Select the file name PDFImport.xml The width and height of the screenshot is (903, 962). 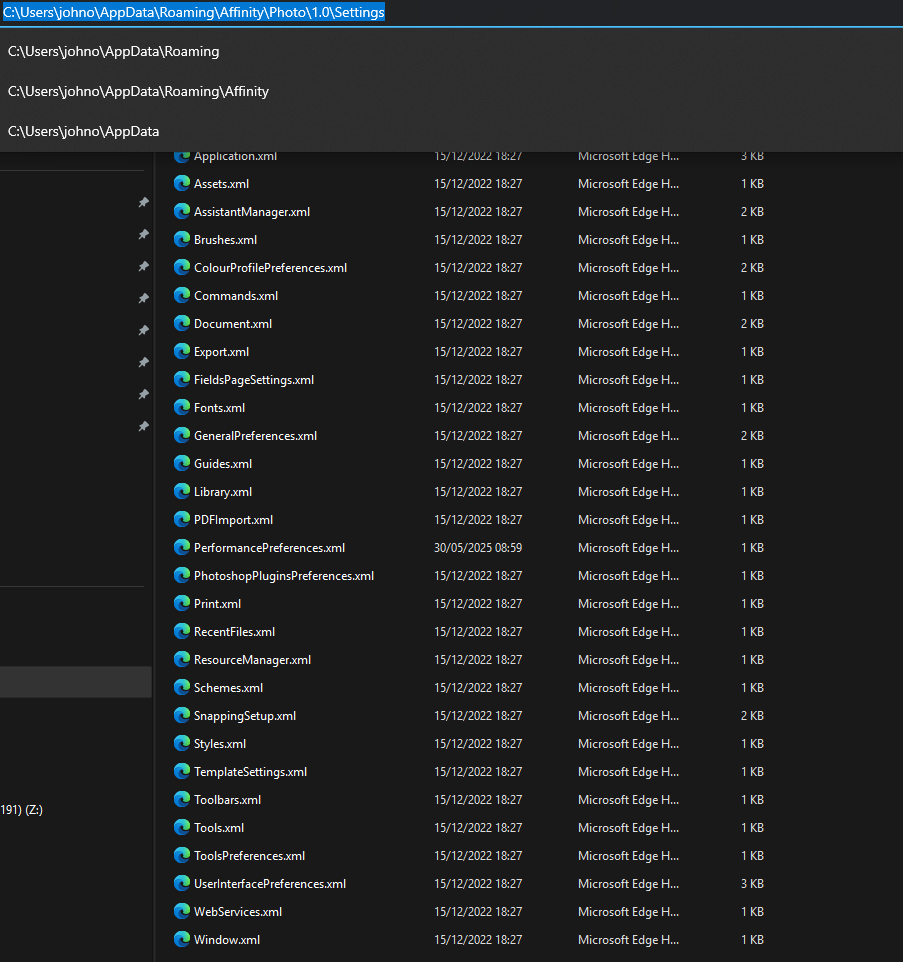[x=234, y=520]
